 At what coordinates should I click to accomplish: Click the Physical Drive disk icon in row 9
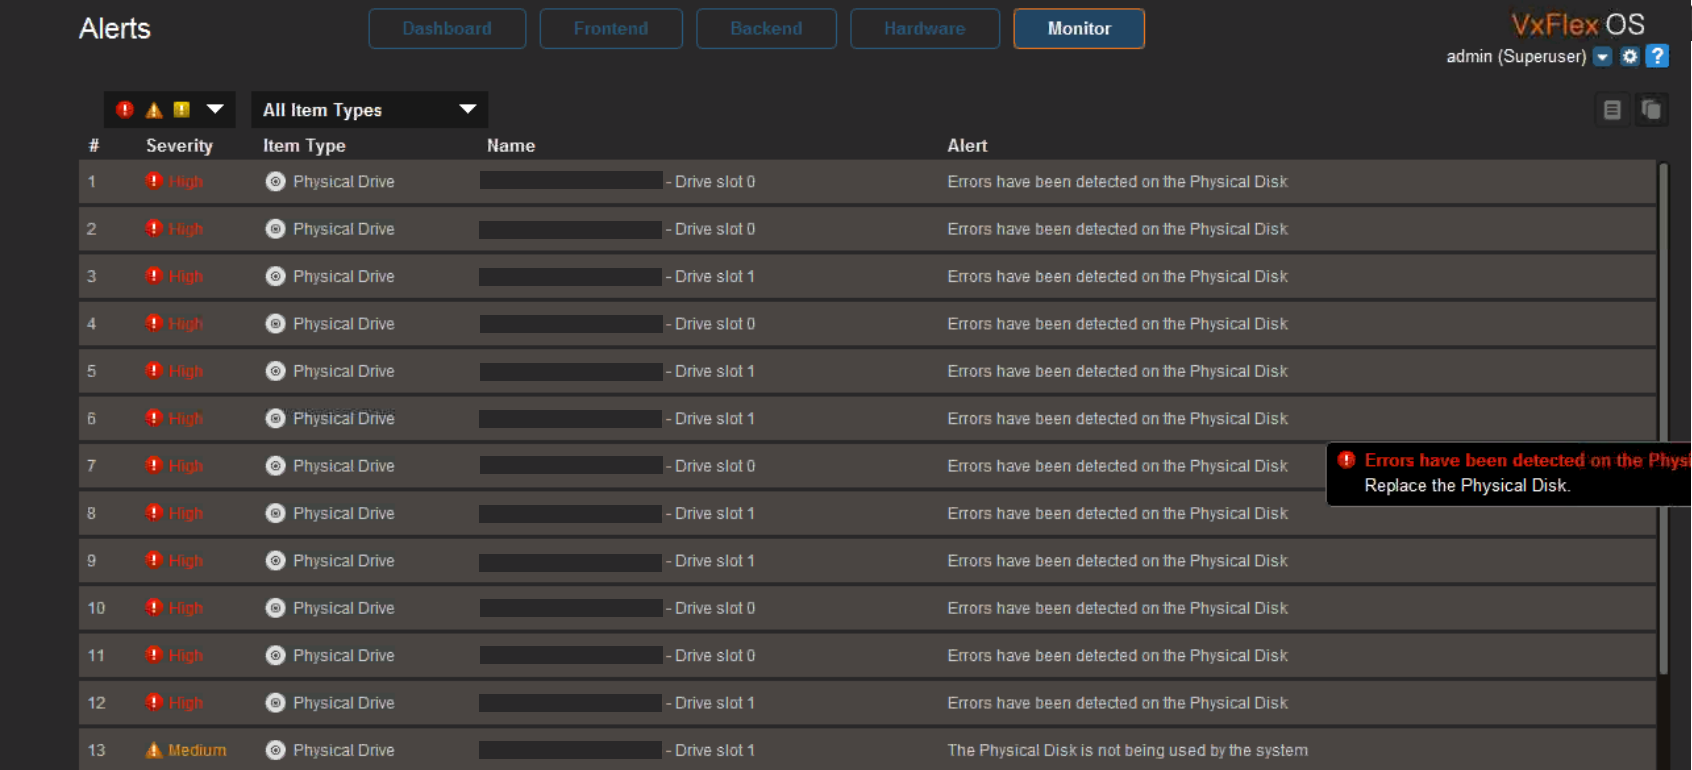pos(275,561)
